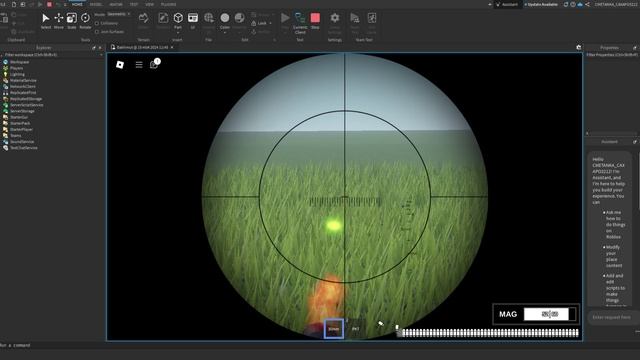This screenshot has height=360, width=640.
Task: Switch to the PLUGINS ribbon tab
Action: pyautogui.click(x=168, y=4)
